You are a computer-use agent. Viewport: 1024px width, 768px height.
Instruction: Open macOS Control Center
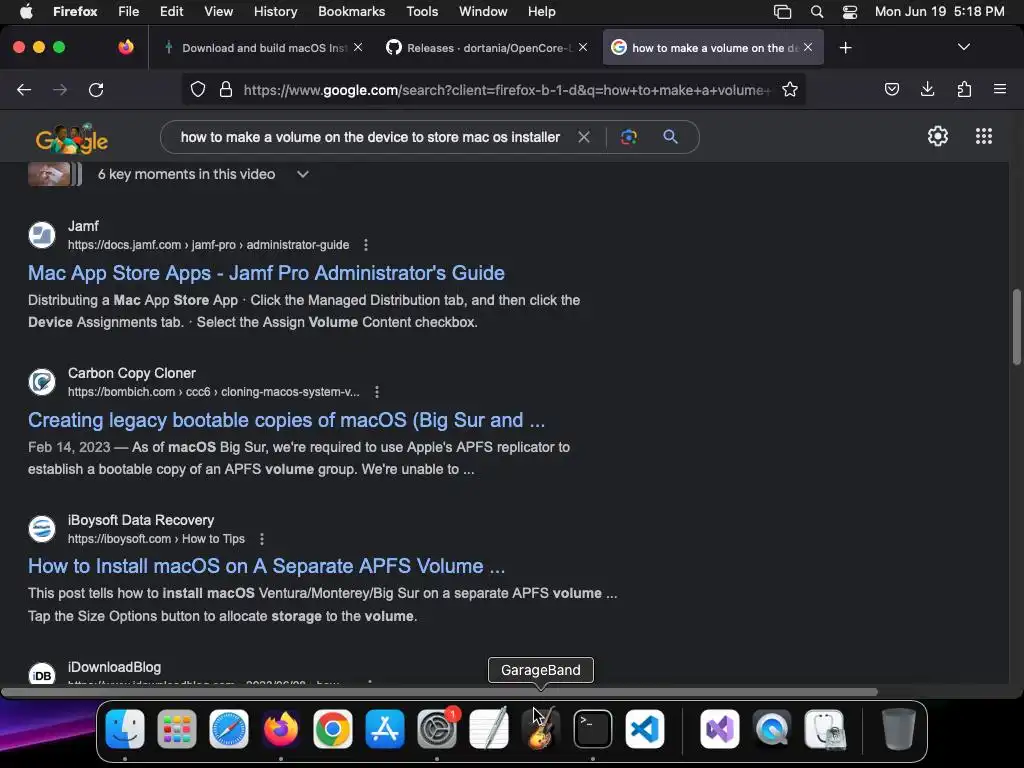point(850,12)
